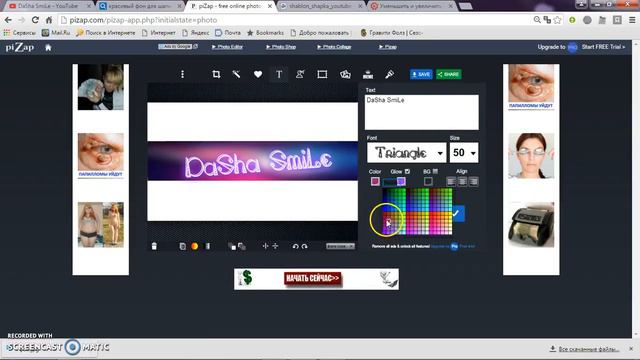640x360 pixels.
Task: Click the НАЧАТЬ СЕЙЧАС ad button
Action: (313, 278)
